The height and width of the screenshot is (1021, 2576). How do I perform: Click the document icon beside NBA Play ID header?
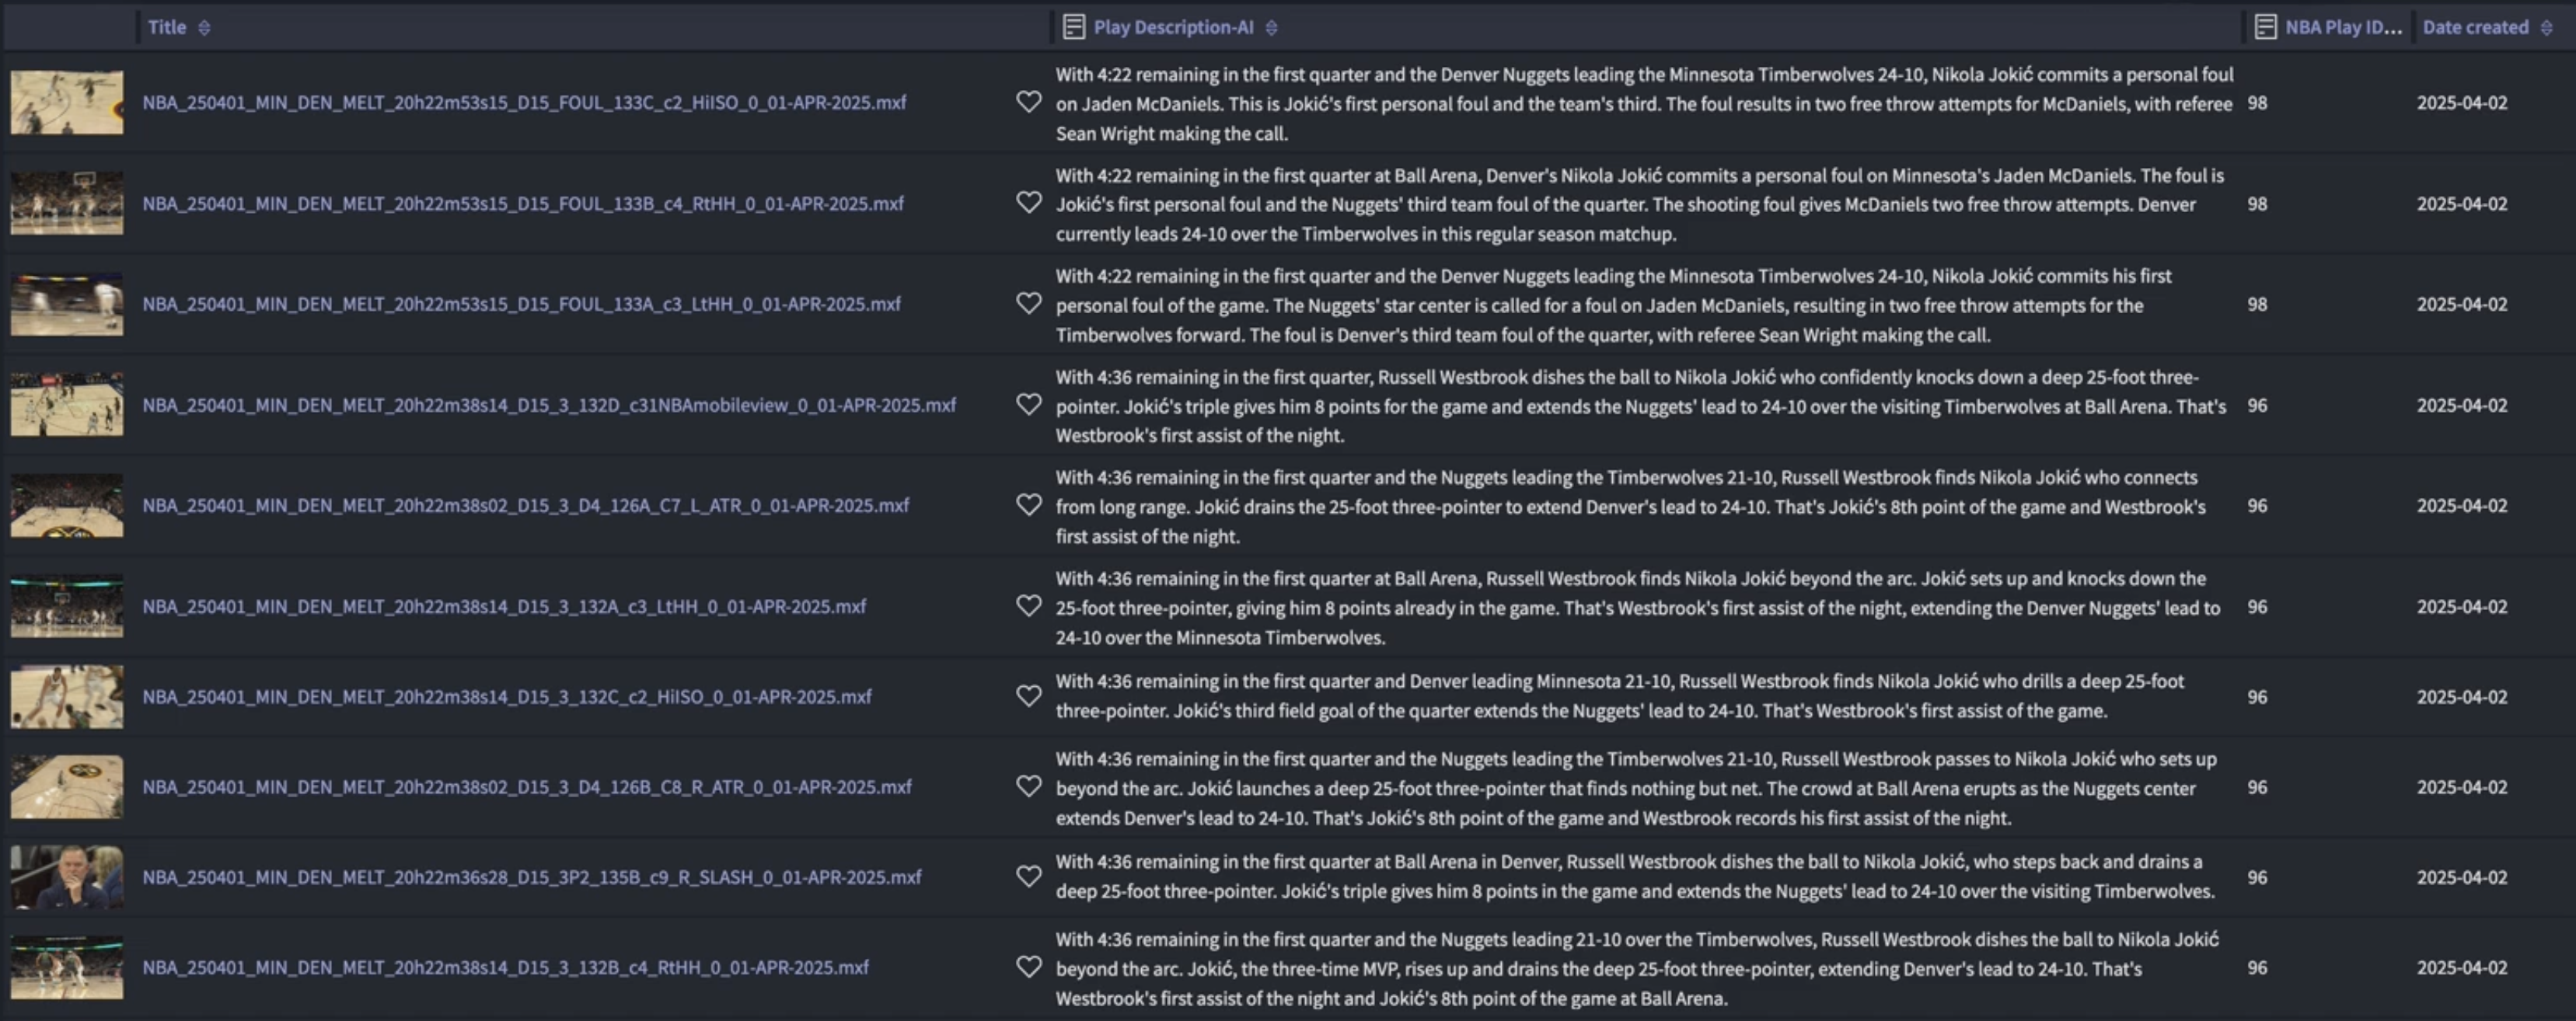pos(2266,26)
